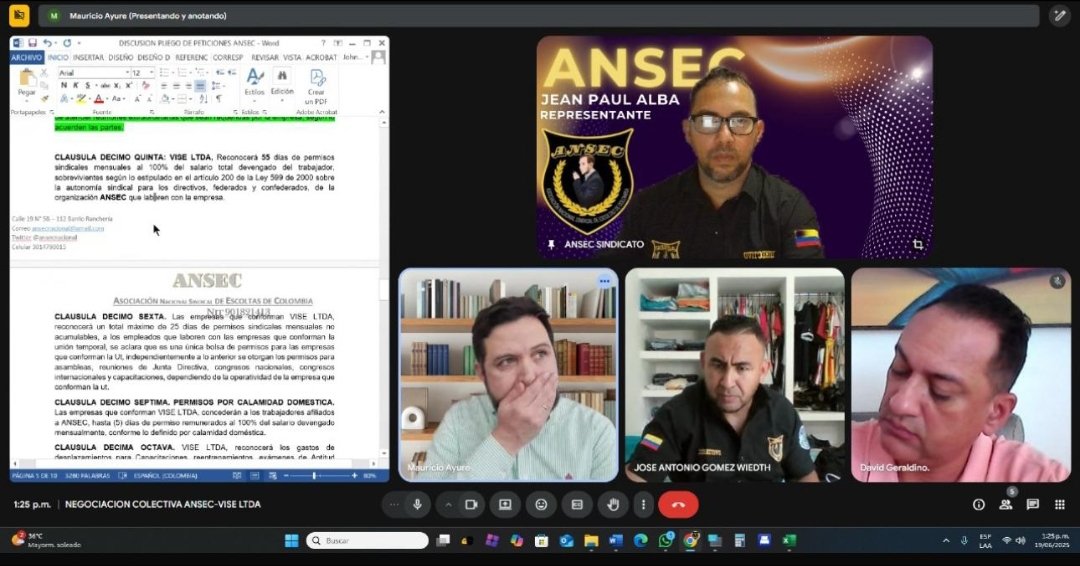This screenshot has width=1080, height=566.
Task: Toggle the microphone in the meeting controls
Action: [x=417, y=505]
